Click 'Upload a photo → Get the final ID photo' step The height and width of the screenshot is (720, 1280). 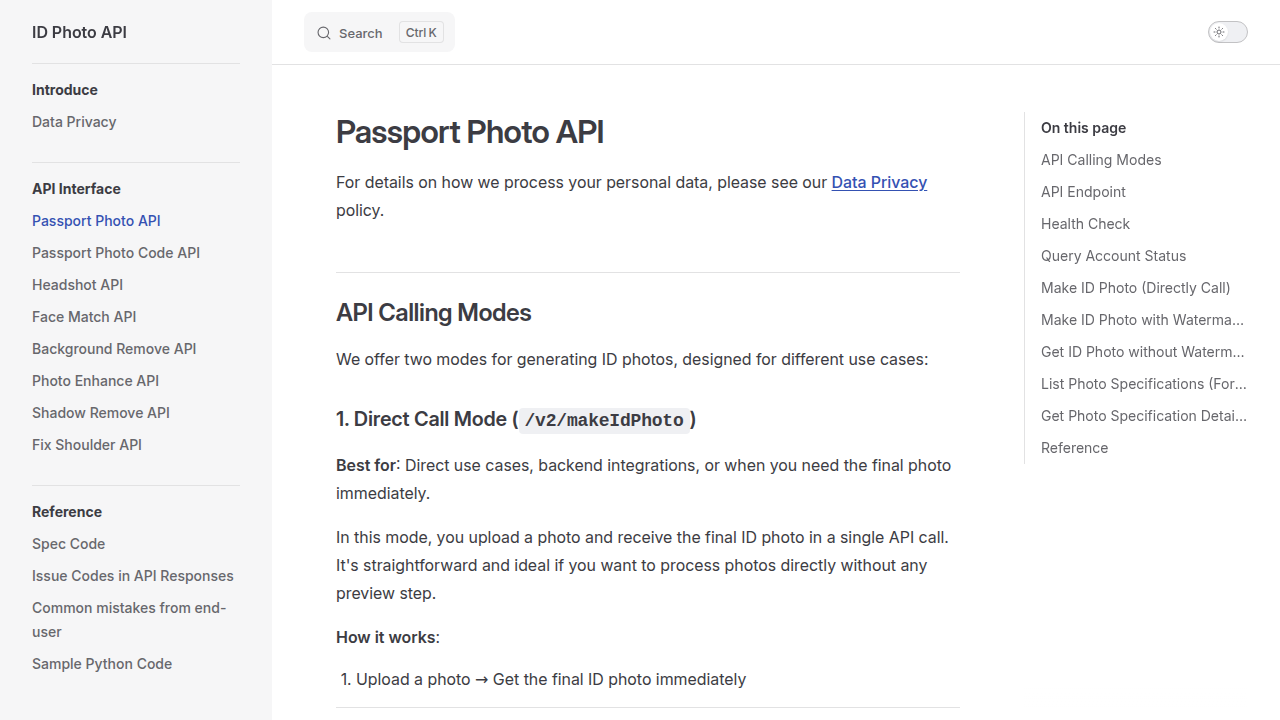[551, 679]
